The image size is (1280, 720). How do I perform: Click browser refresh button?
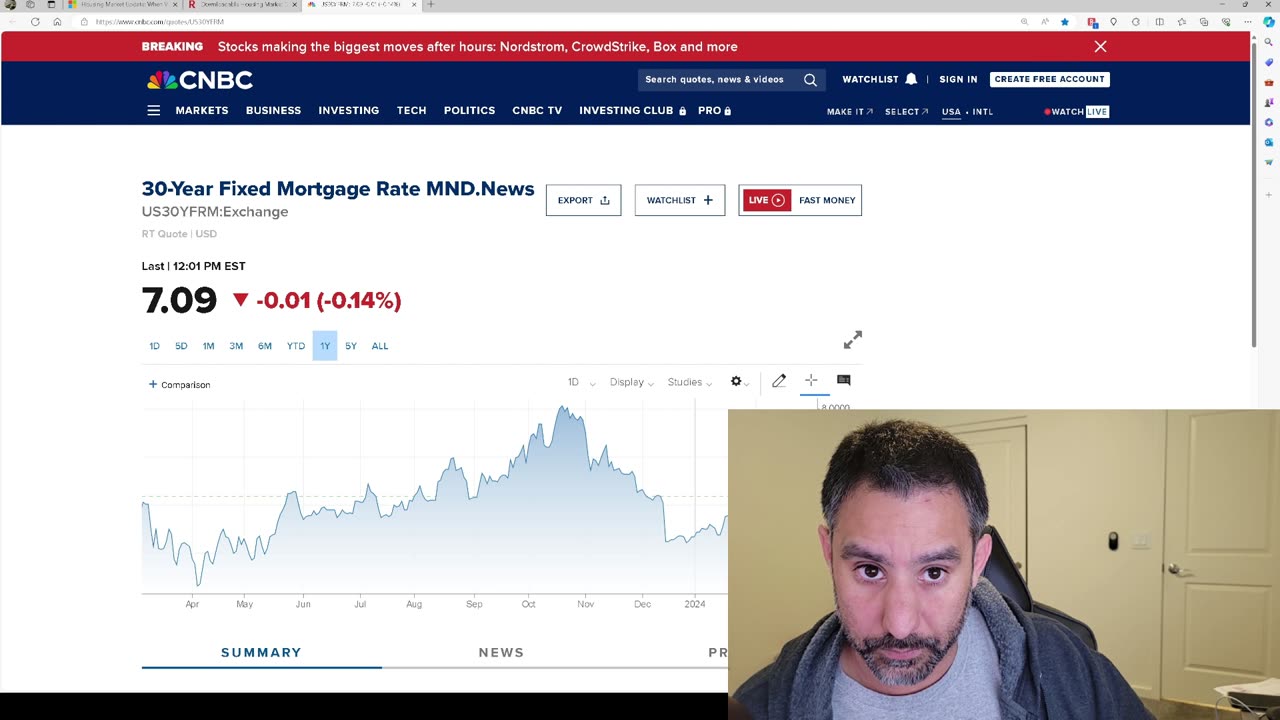(x=35, y=21)
